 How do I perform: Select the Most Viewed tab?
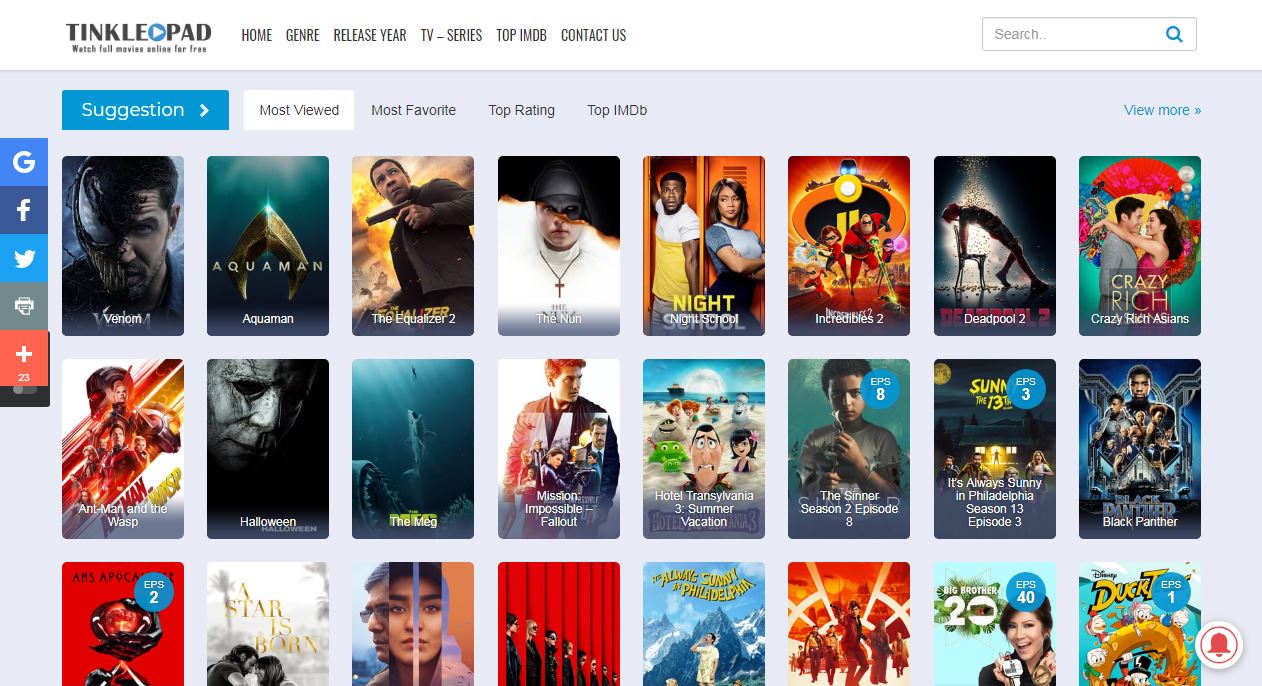coord(299,110)
